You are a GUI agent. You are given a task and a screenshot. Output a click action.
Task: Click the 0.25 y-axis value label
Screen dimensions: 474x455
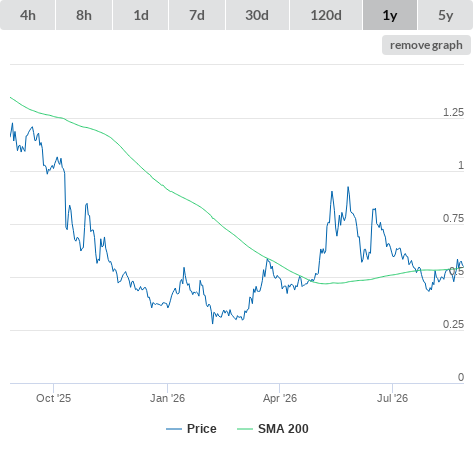pyautogui.click(x=453, y=324)
